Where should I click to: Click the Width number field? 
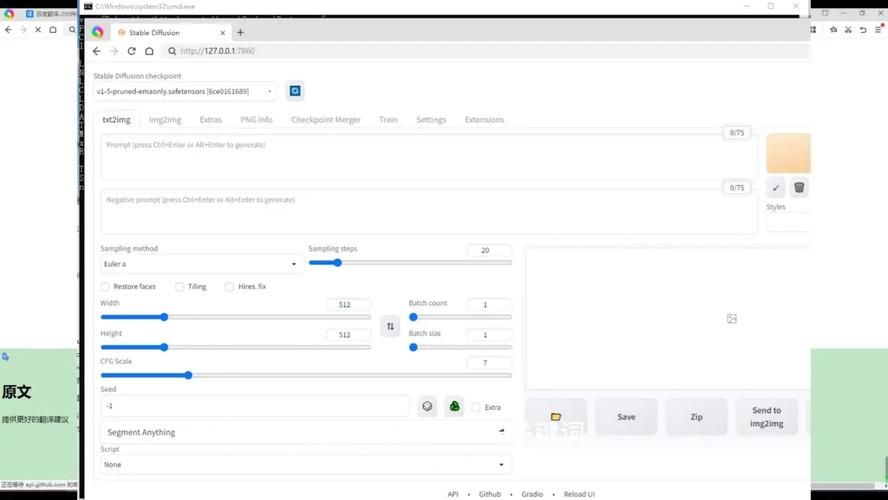(348, 305)
